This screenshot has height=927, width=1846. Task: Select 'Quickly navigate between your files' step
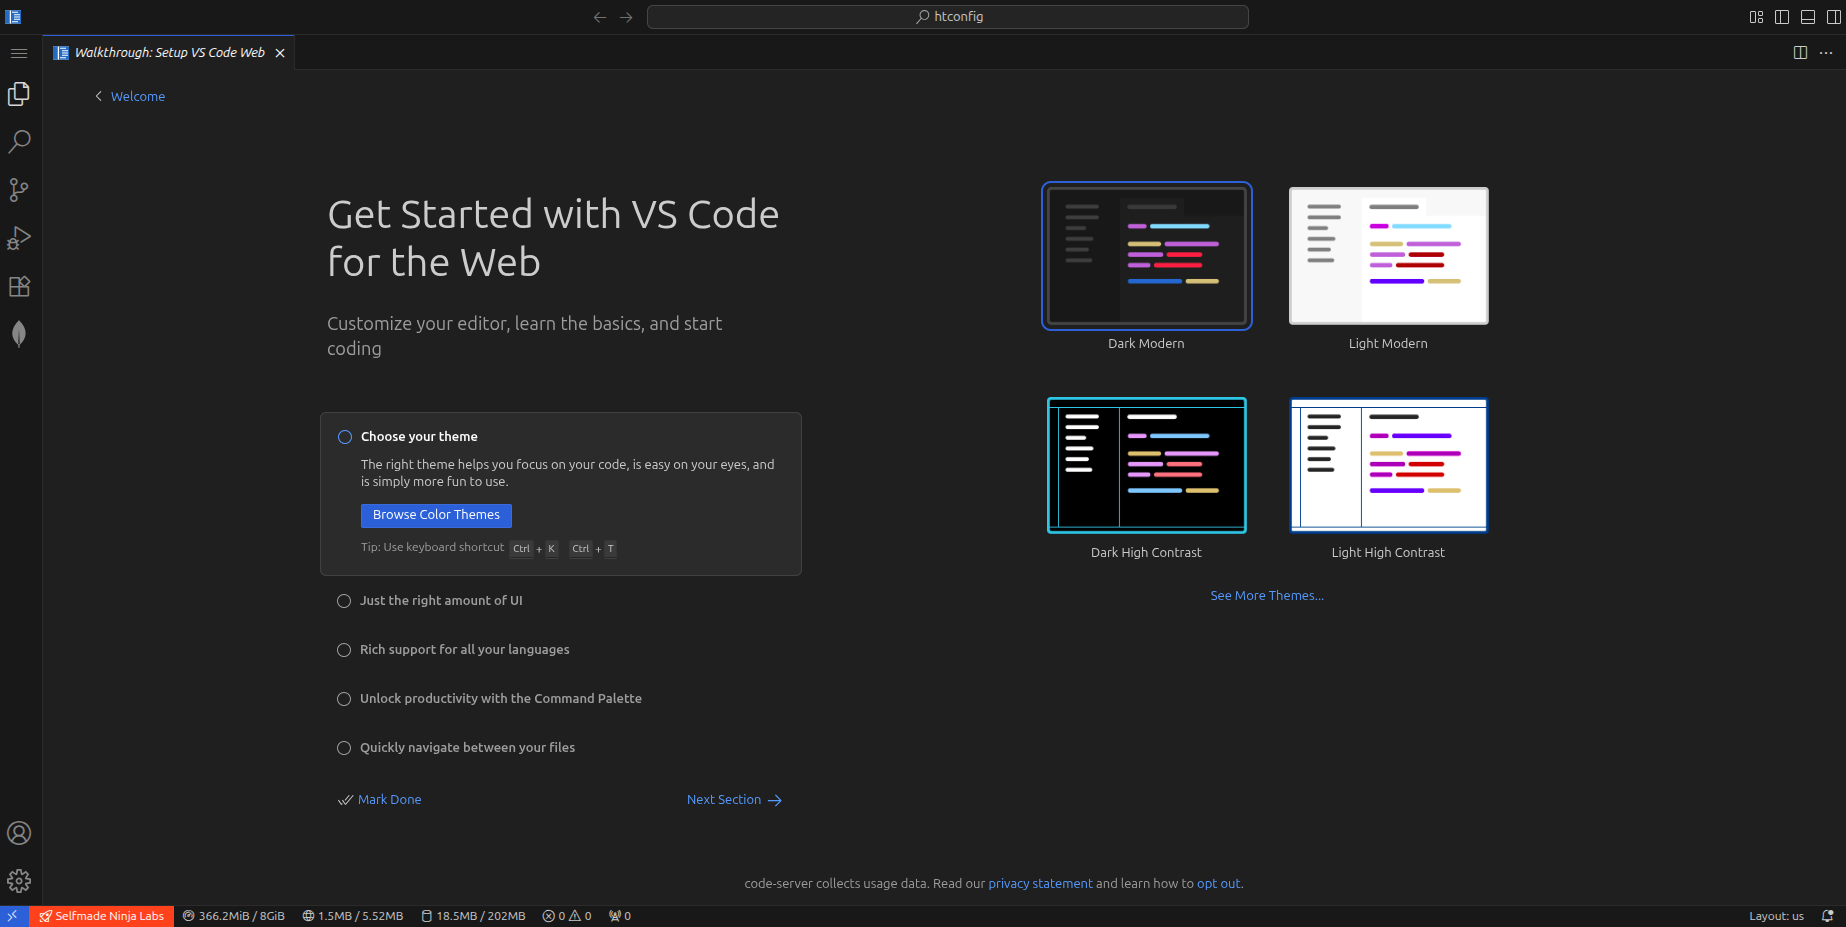click(467, 748)
